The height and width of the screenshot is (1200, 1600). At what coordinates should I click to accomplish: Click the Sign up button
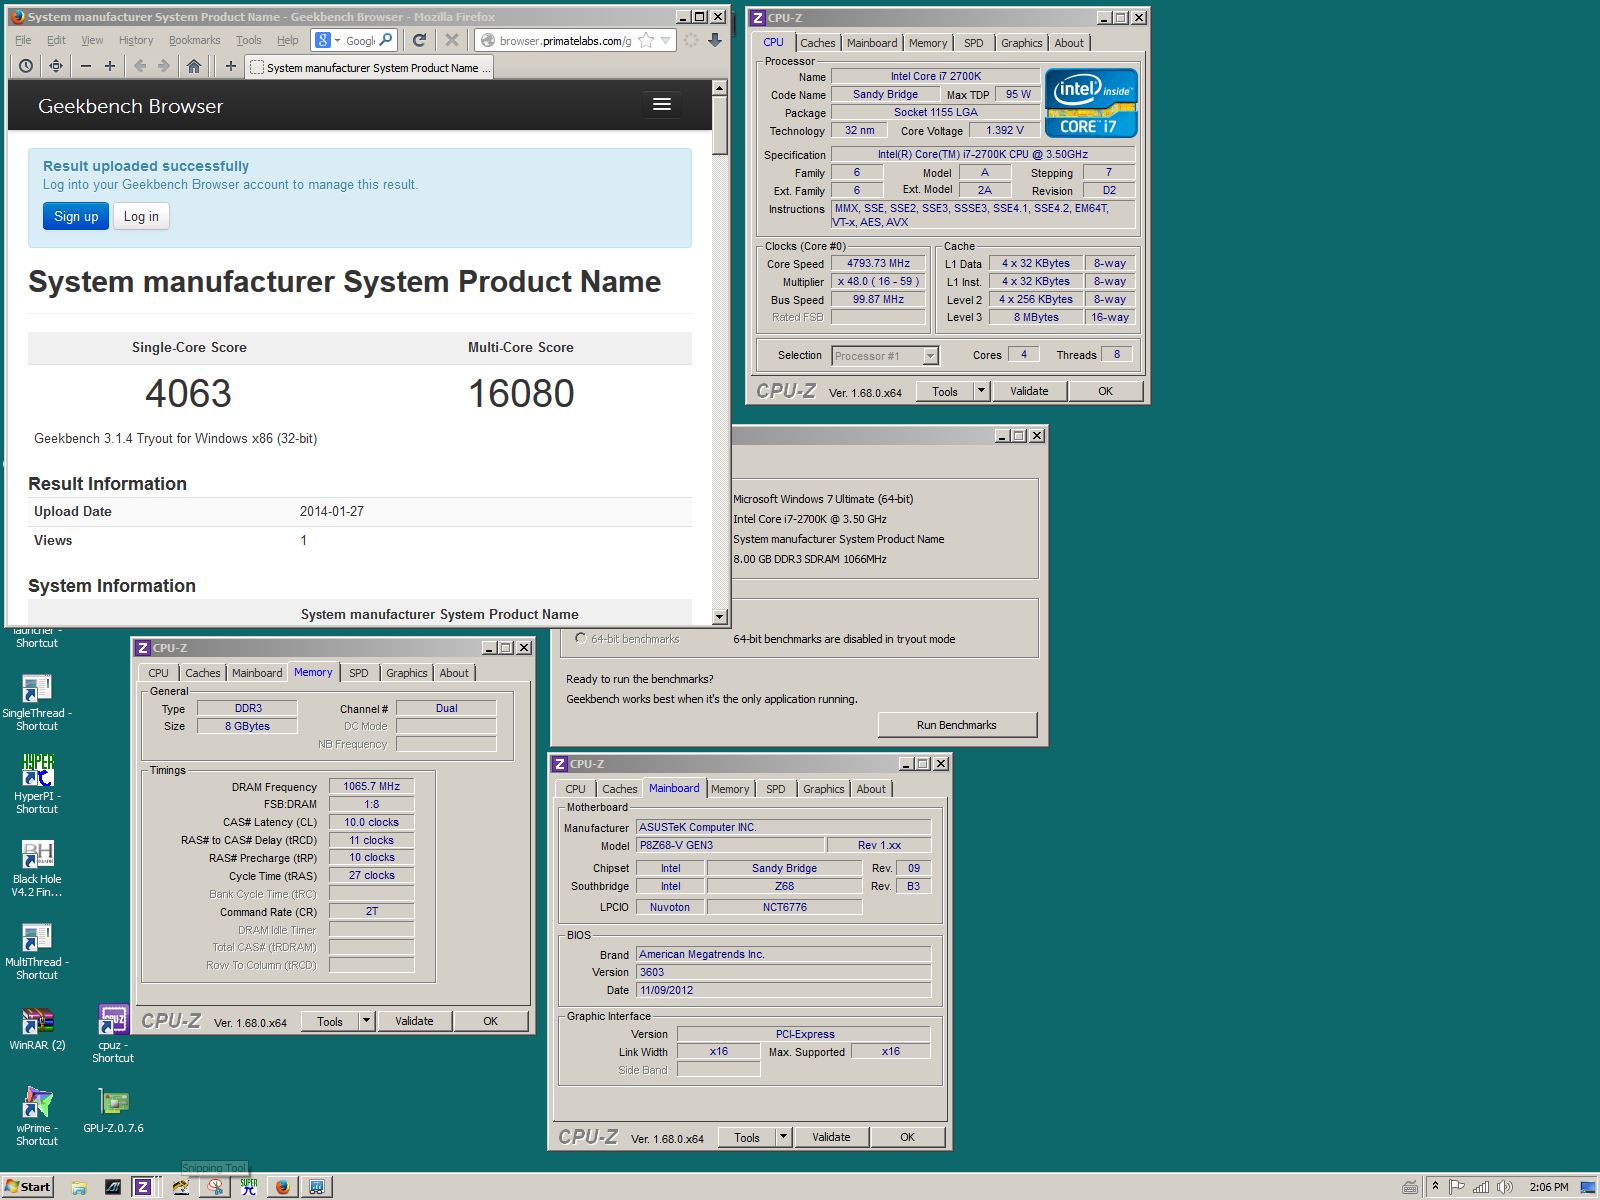tap(76, 216)
